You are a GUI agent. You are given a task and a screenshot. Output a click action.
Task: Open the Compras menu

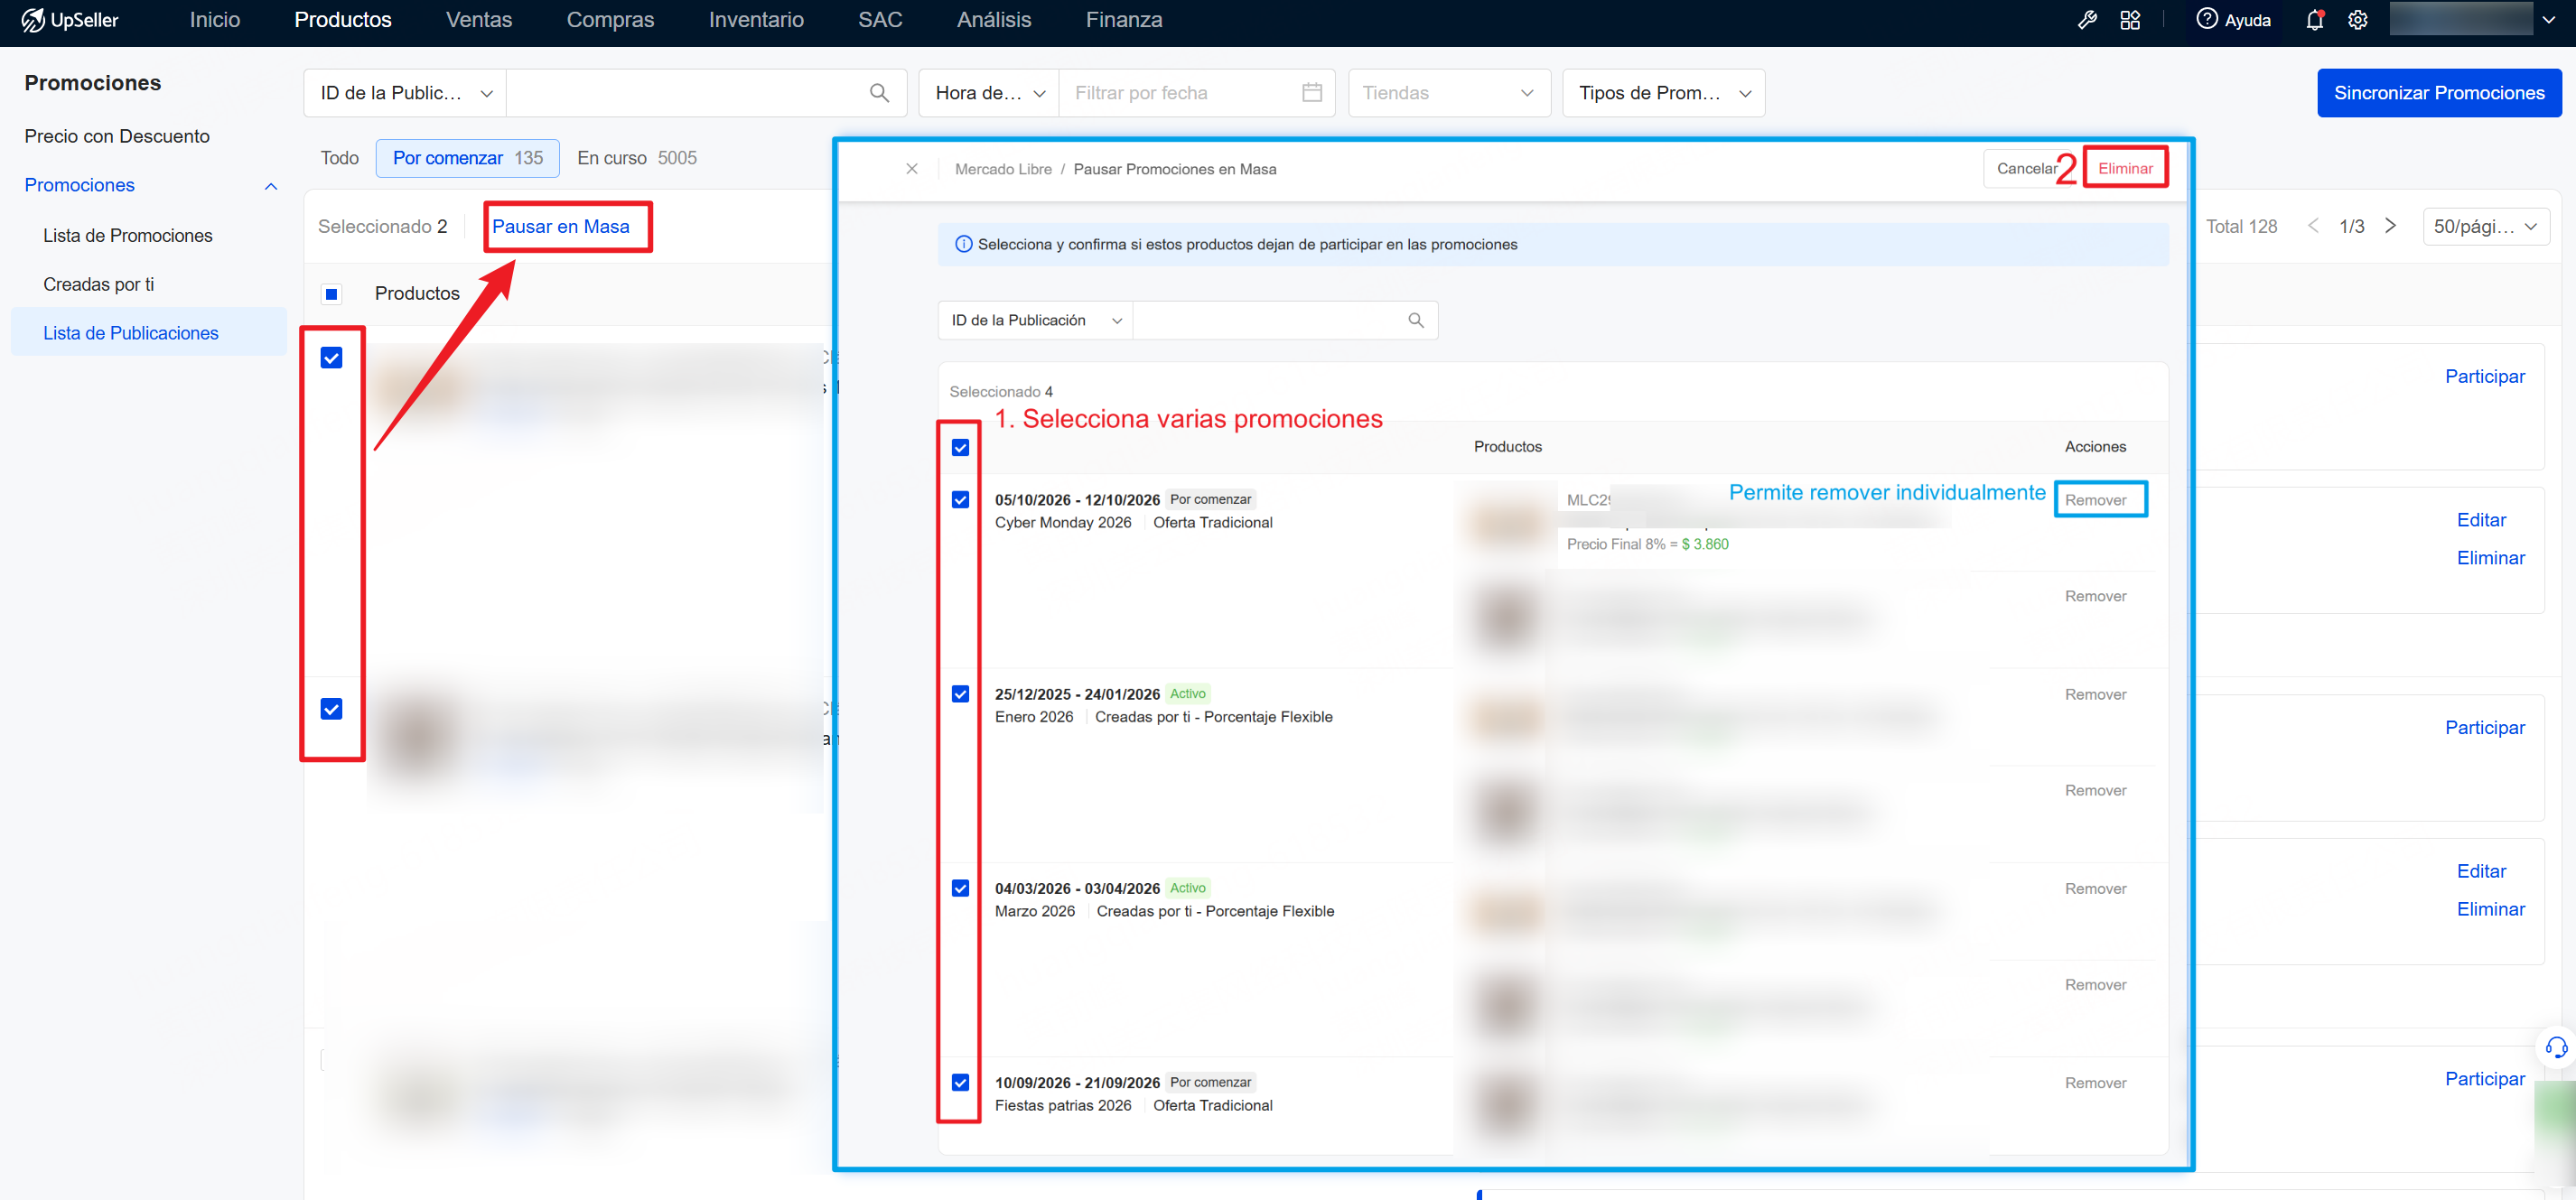[610, 20]
